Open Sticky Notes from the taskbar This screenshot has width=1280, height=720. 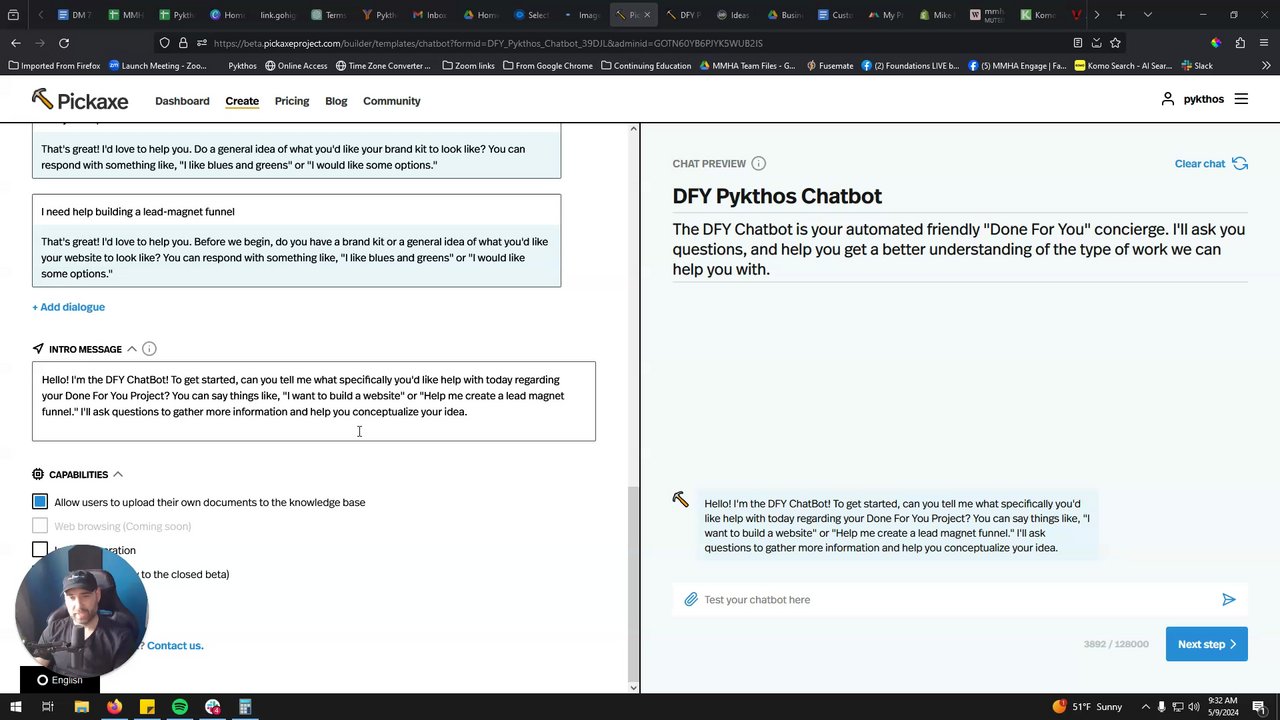[x=147, y=707]
